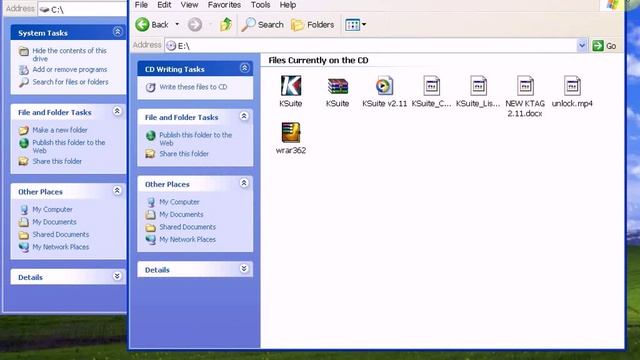Collapse the CD Writing Tasks panel

[x=244, y=68]
